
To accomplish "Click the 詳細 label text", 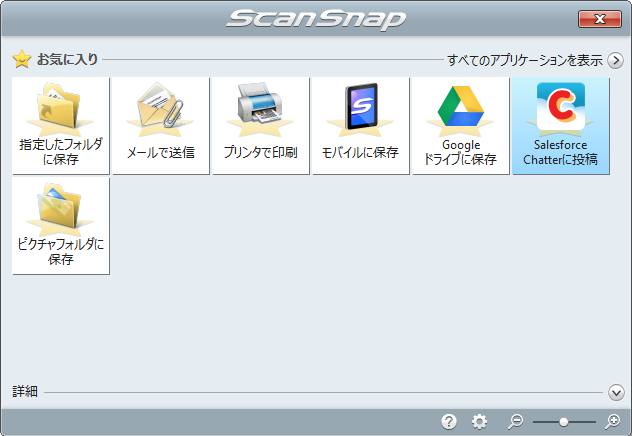I will point(25,392).
